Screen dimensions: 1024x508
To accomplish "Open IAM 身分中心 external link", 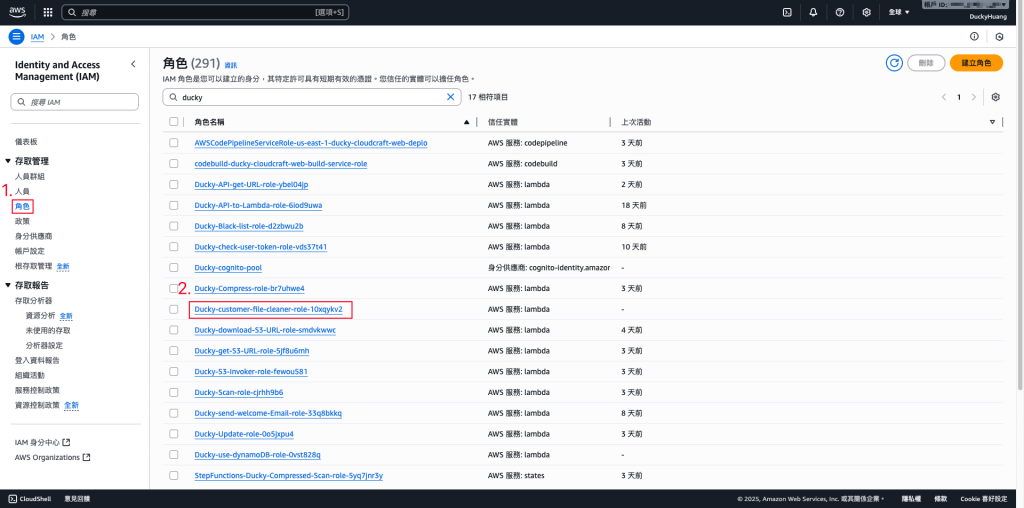I will [42, 443].
